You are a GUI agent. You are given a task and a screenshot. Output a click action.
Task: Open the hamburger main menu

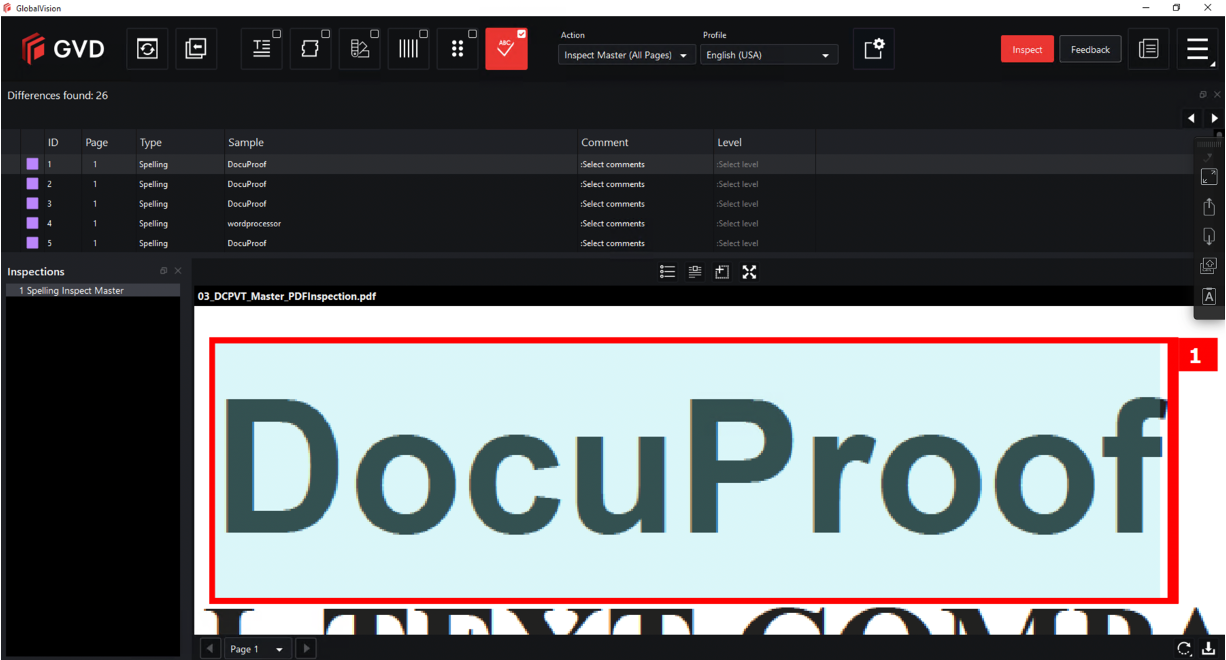[x=1197, y=49]
